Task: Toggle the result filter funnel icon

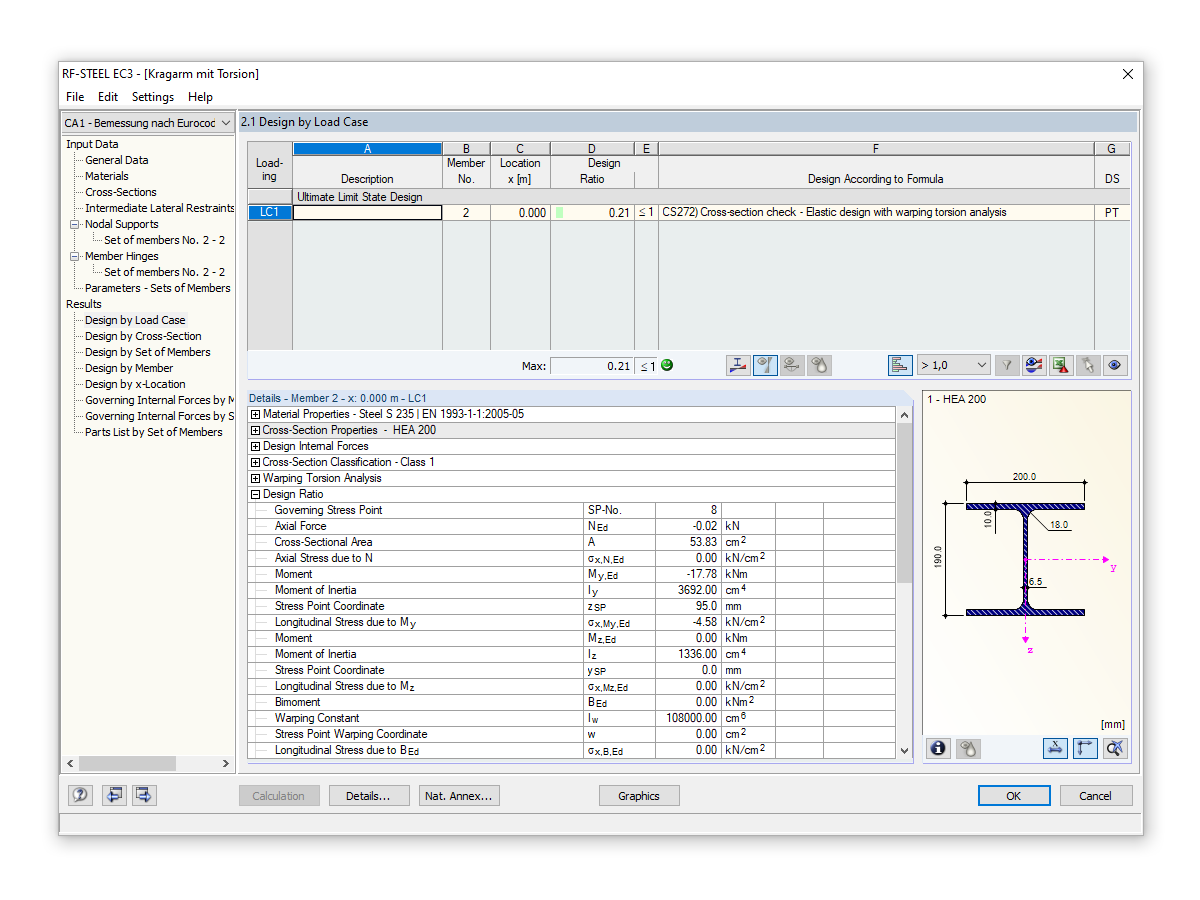Action: [x=1007, y=365]
